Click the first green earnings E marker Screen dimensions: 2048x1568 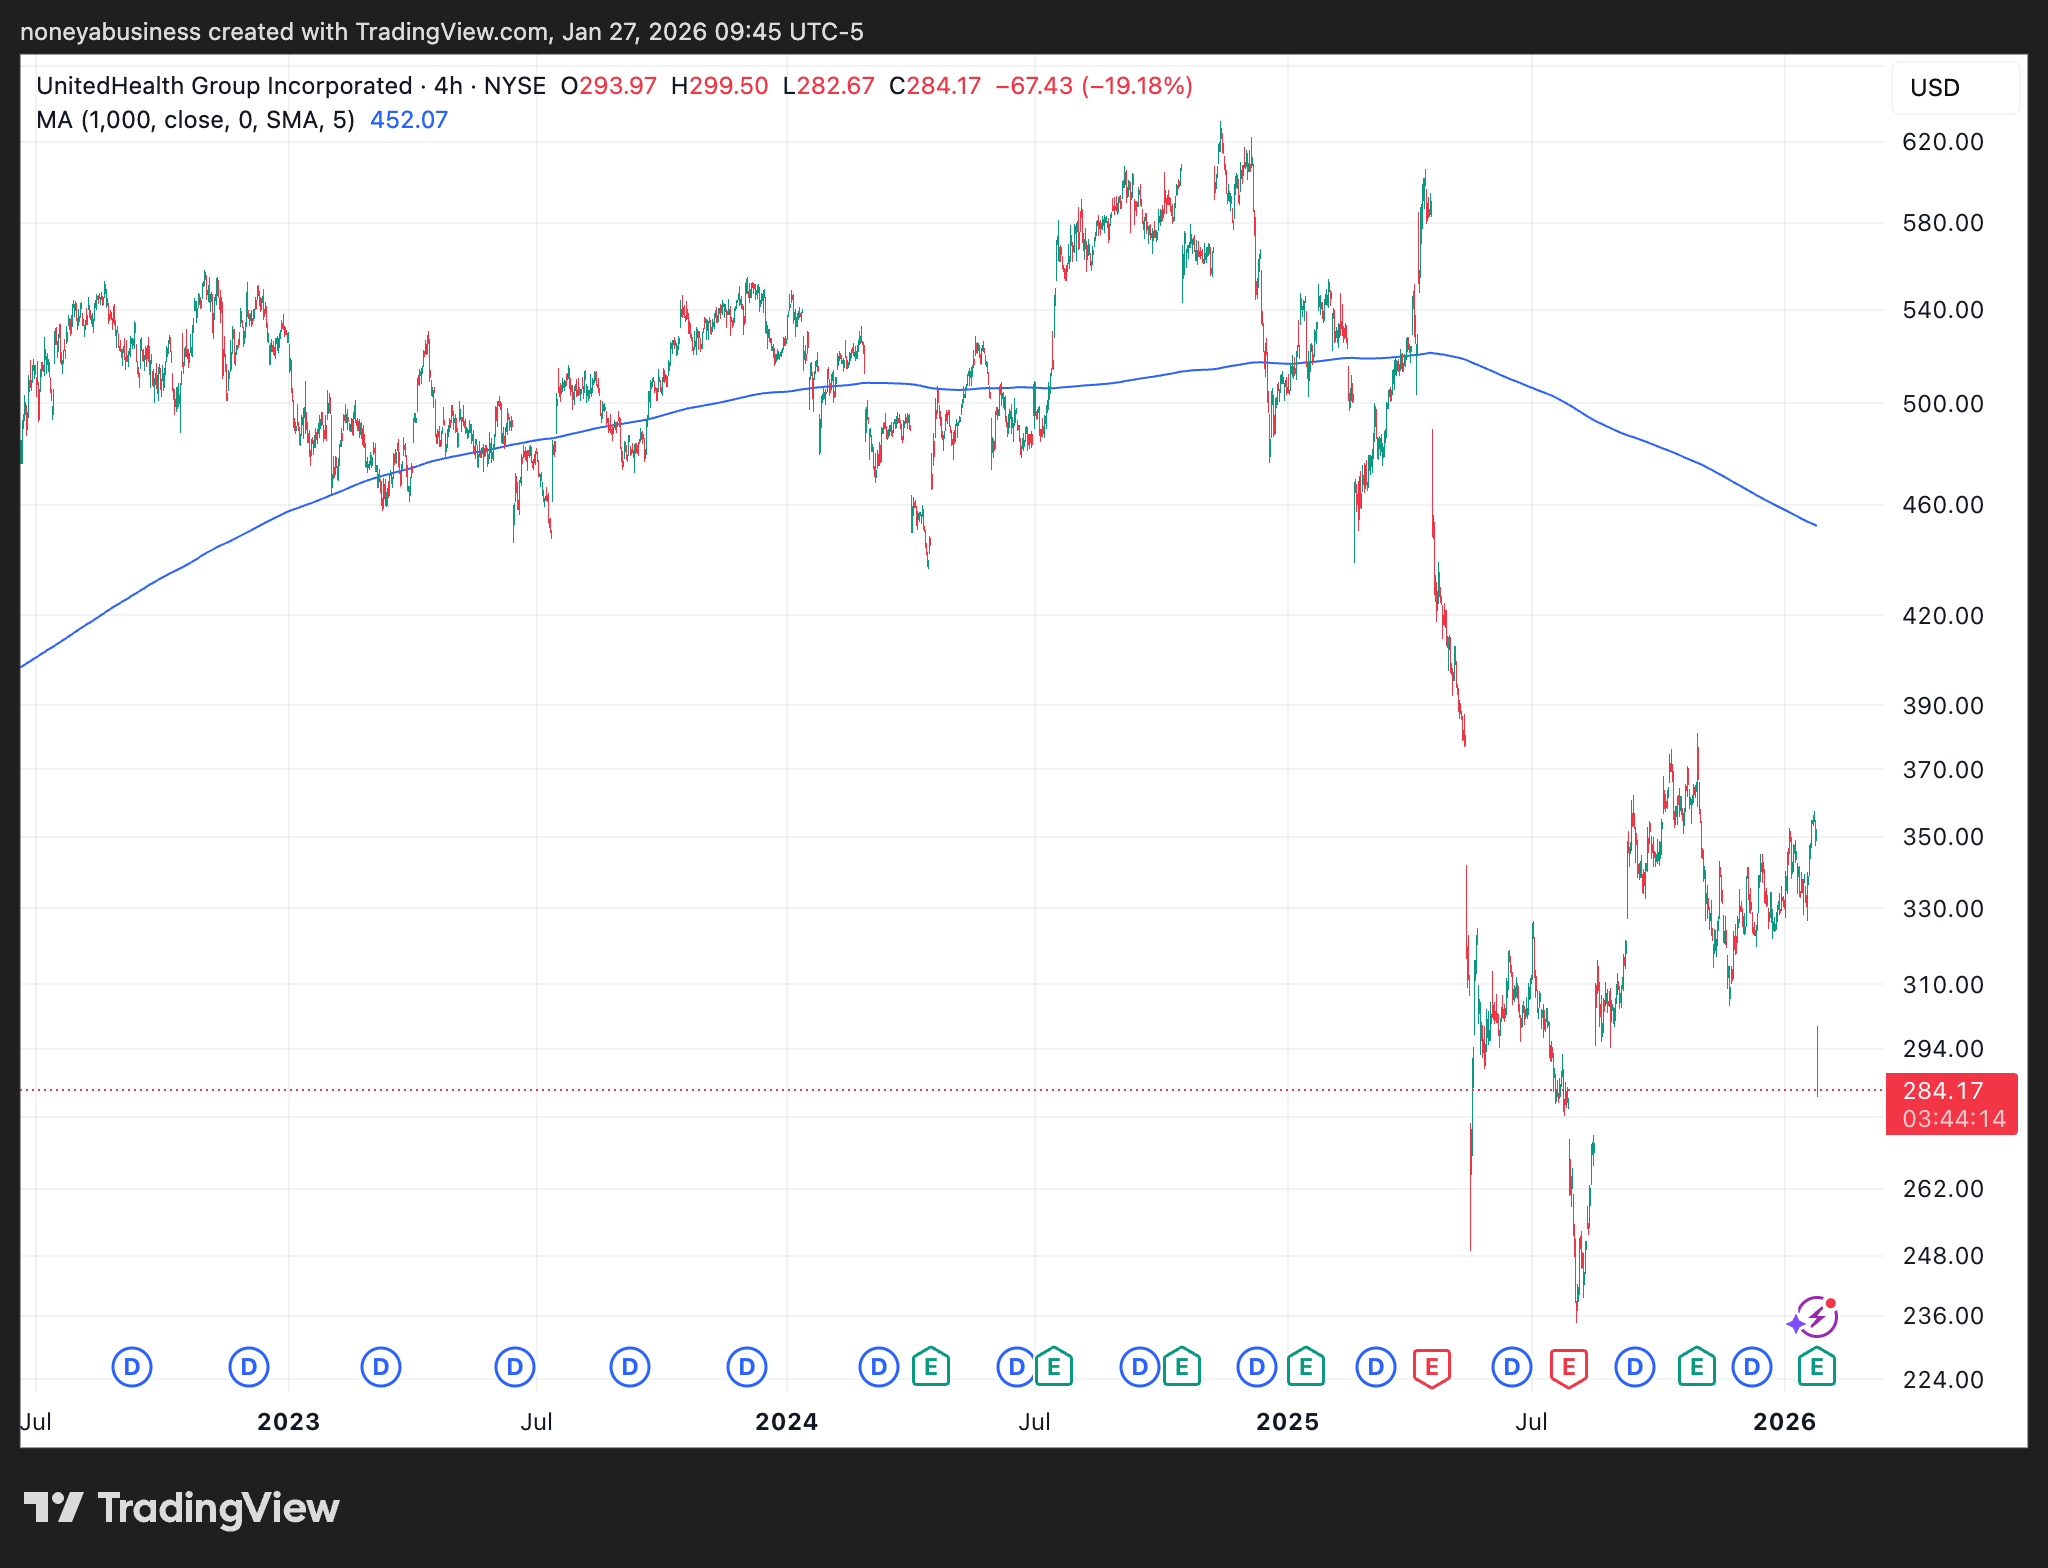930,1366
